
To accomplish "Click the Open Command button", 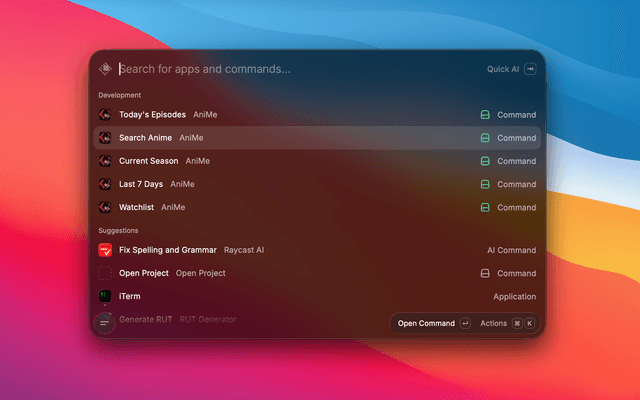I will coord(433,323).
